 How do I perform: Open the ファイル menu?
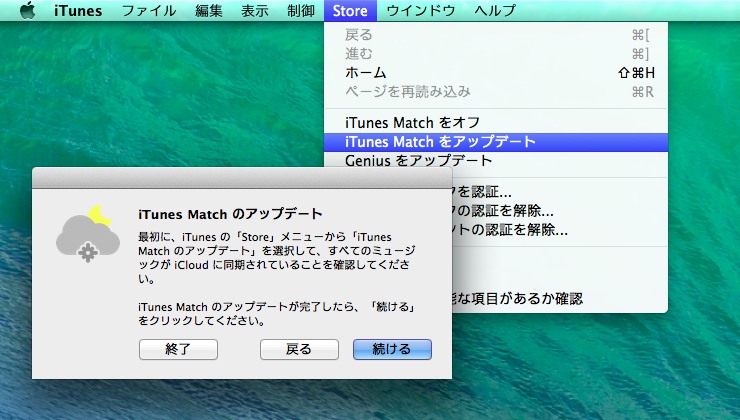point(149,10)
